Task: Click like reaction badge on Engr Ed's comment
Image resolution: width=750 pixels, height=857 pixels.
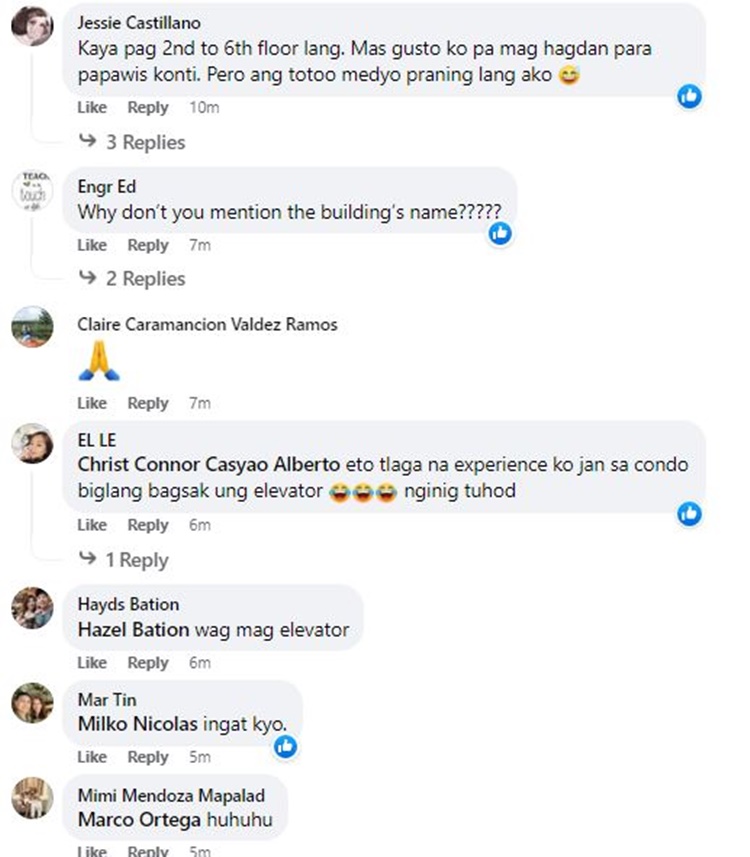Action: [x=500, y=233]
